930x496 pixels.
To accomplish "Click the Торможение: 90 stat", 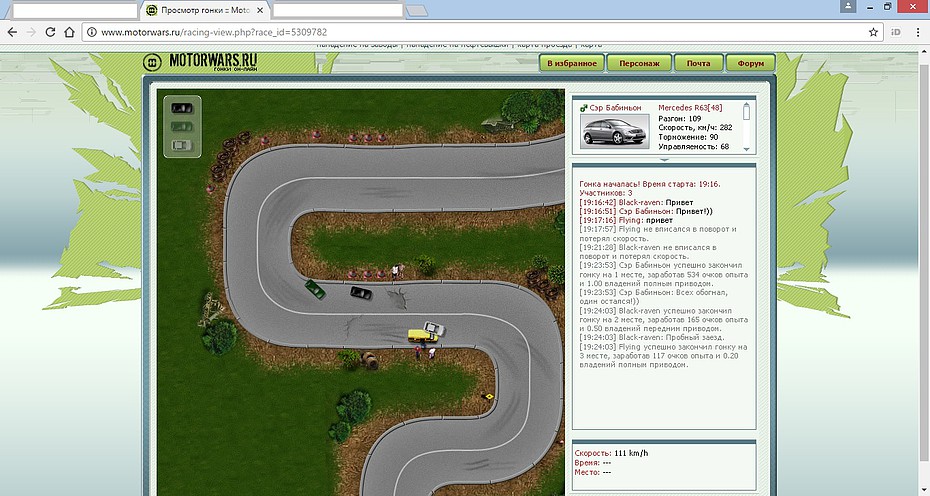I will [x=688, y=137].
